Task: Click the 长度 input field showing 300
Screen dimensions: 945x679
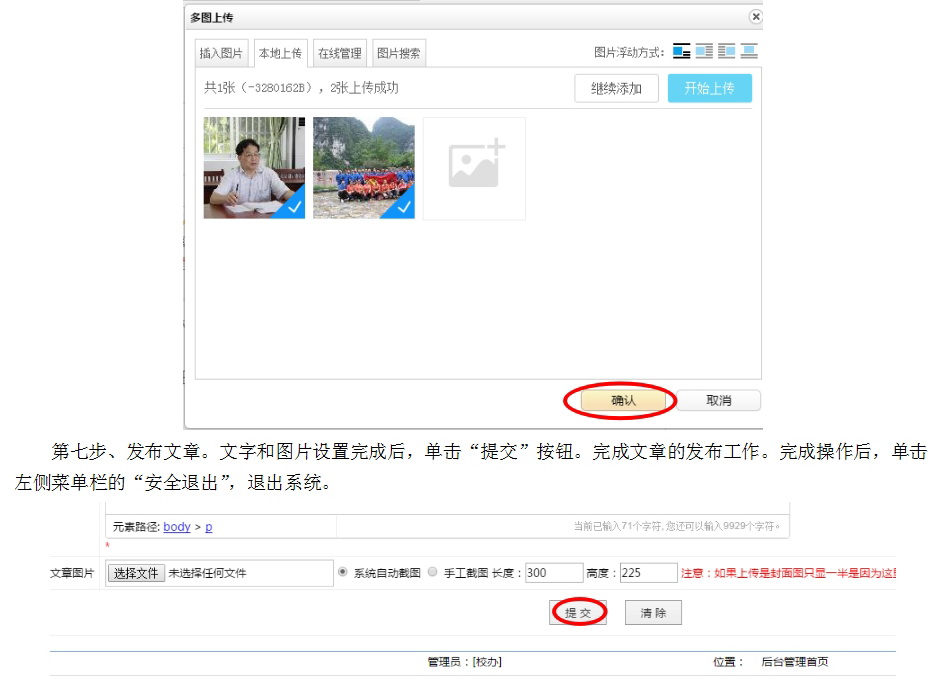Action: point(554,573)
